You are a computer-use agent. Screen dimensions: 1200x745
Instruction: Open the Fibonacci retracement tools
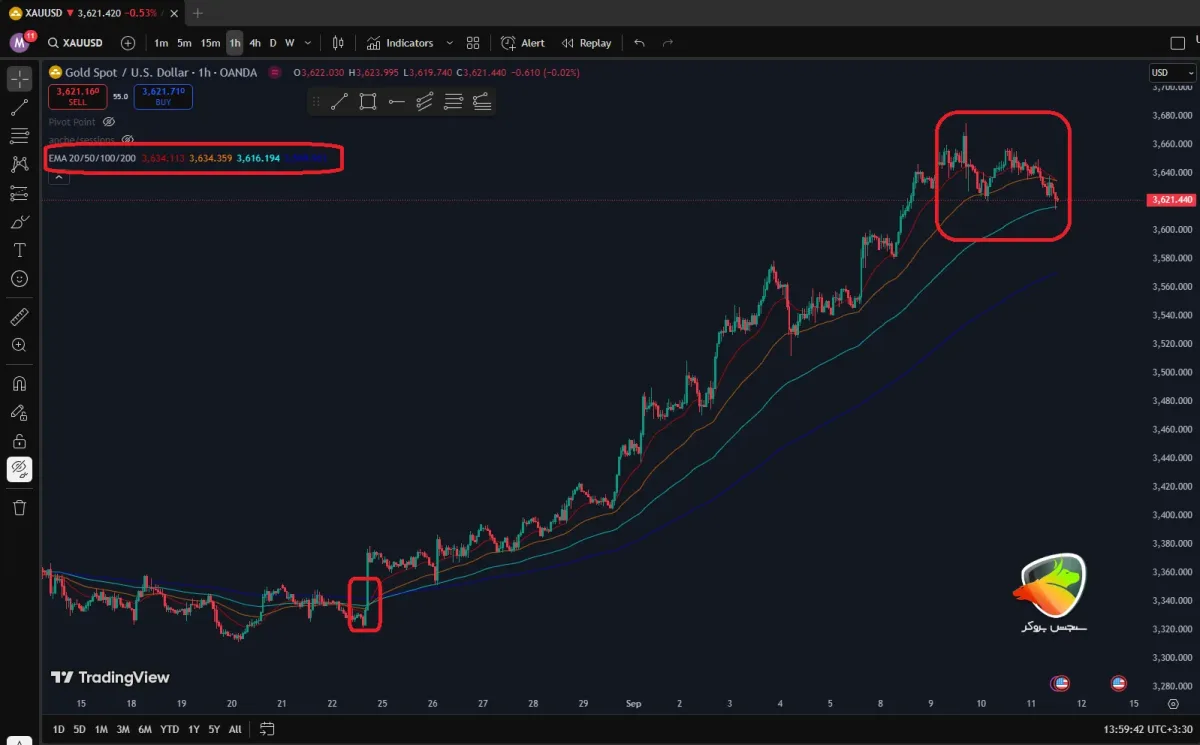19,136
